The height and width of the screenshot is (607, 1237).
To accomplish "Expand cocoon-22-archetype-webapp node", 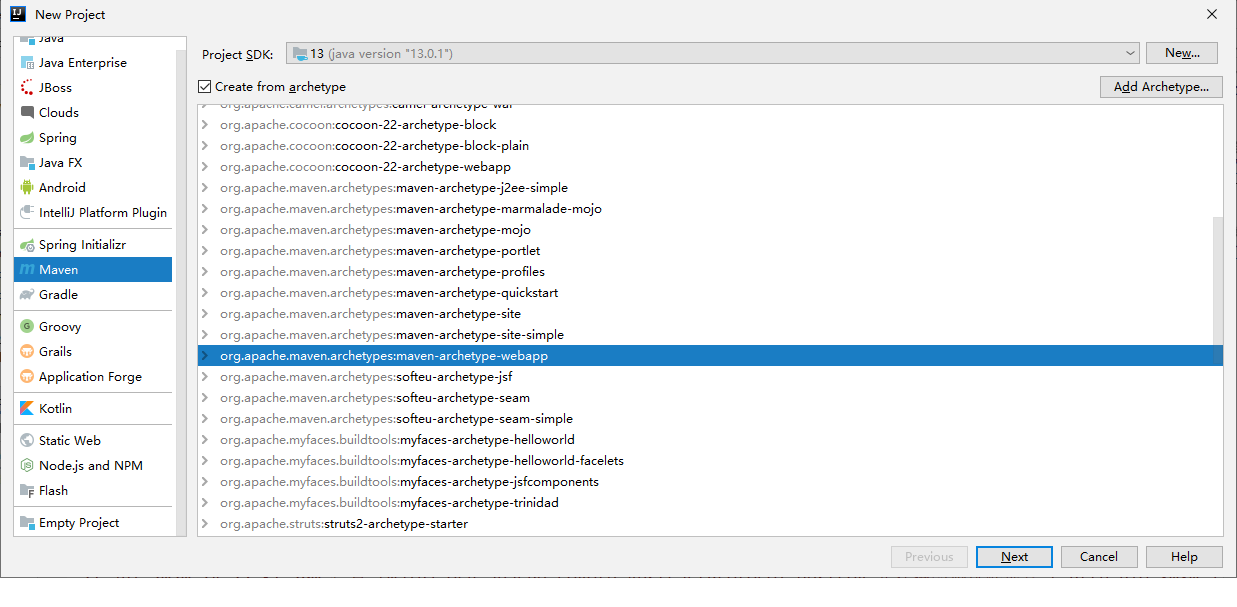I will coord(205,167).
